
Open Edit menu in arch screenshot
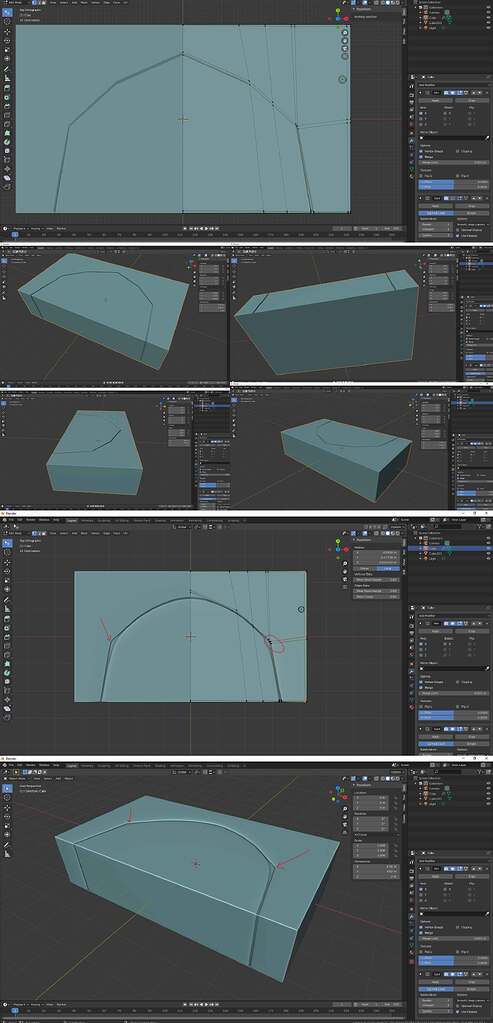[x=20, y=519]
